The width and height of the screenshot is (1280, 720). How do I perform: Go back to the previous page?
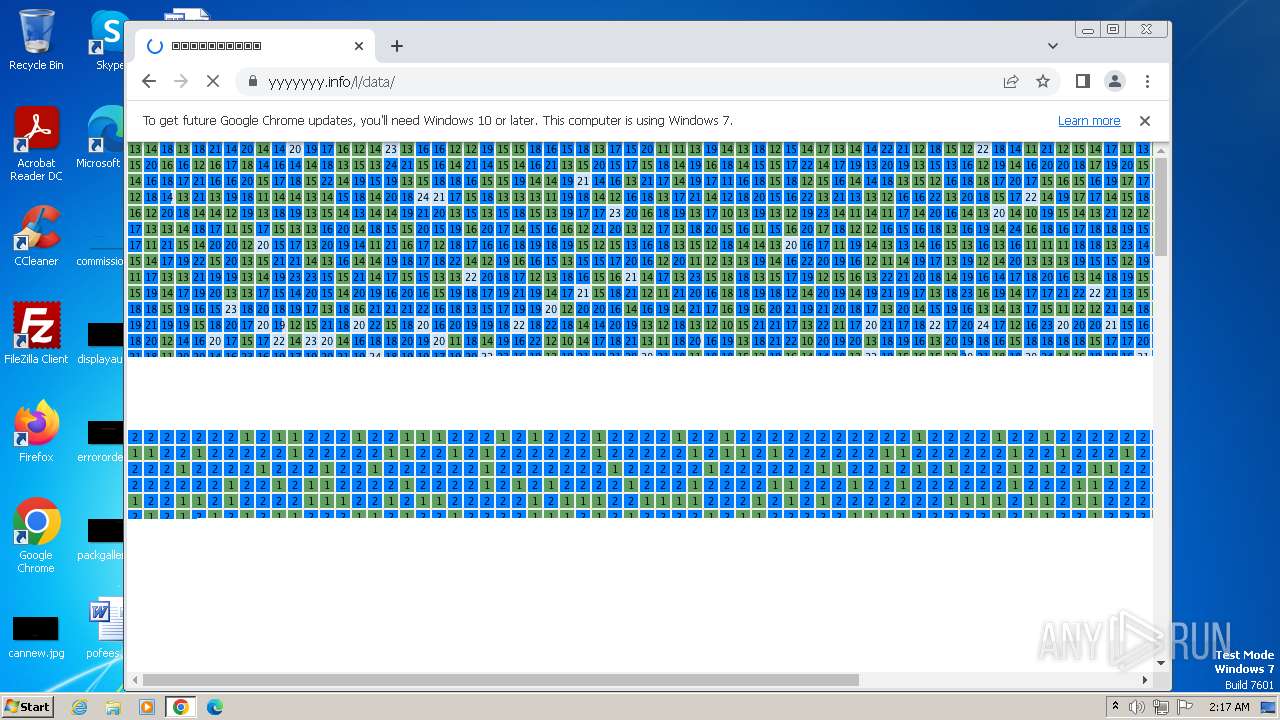tap(149, 81)
